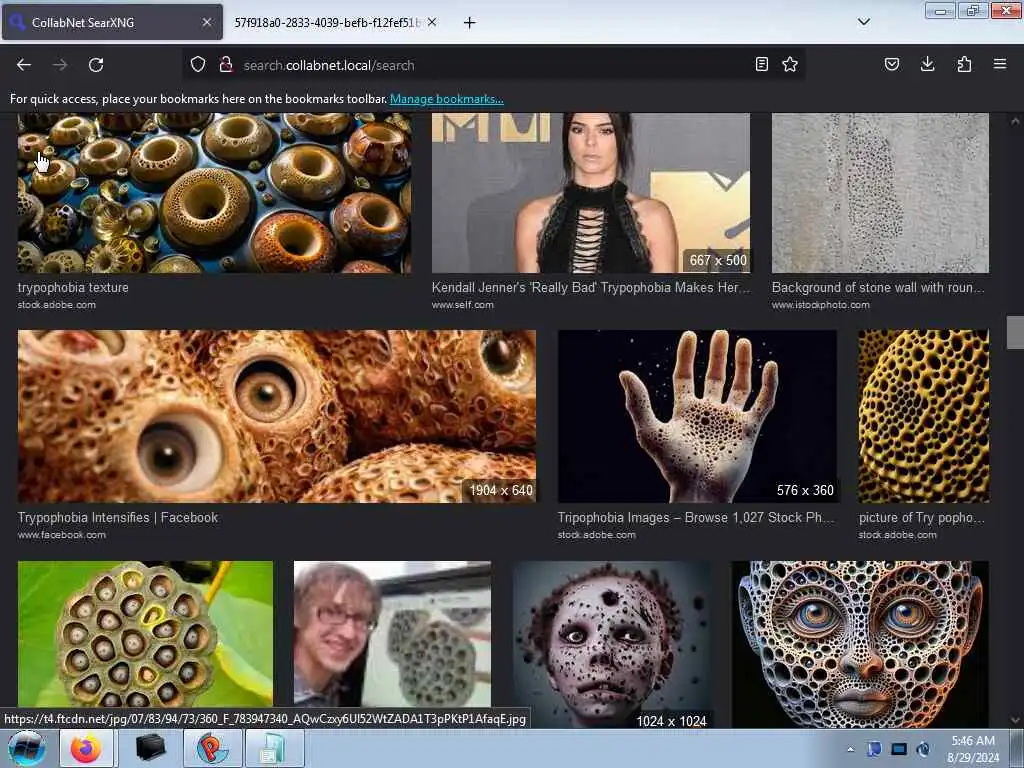1024x768 pixels.
Task: Open the perforated mask face image
Action: pyautogui.click(x=860, y=643)
